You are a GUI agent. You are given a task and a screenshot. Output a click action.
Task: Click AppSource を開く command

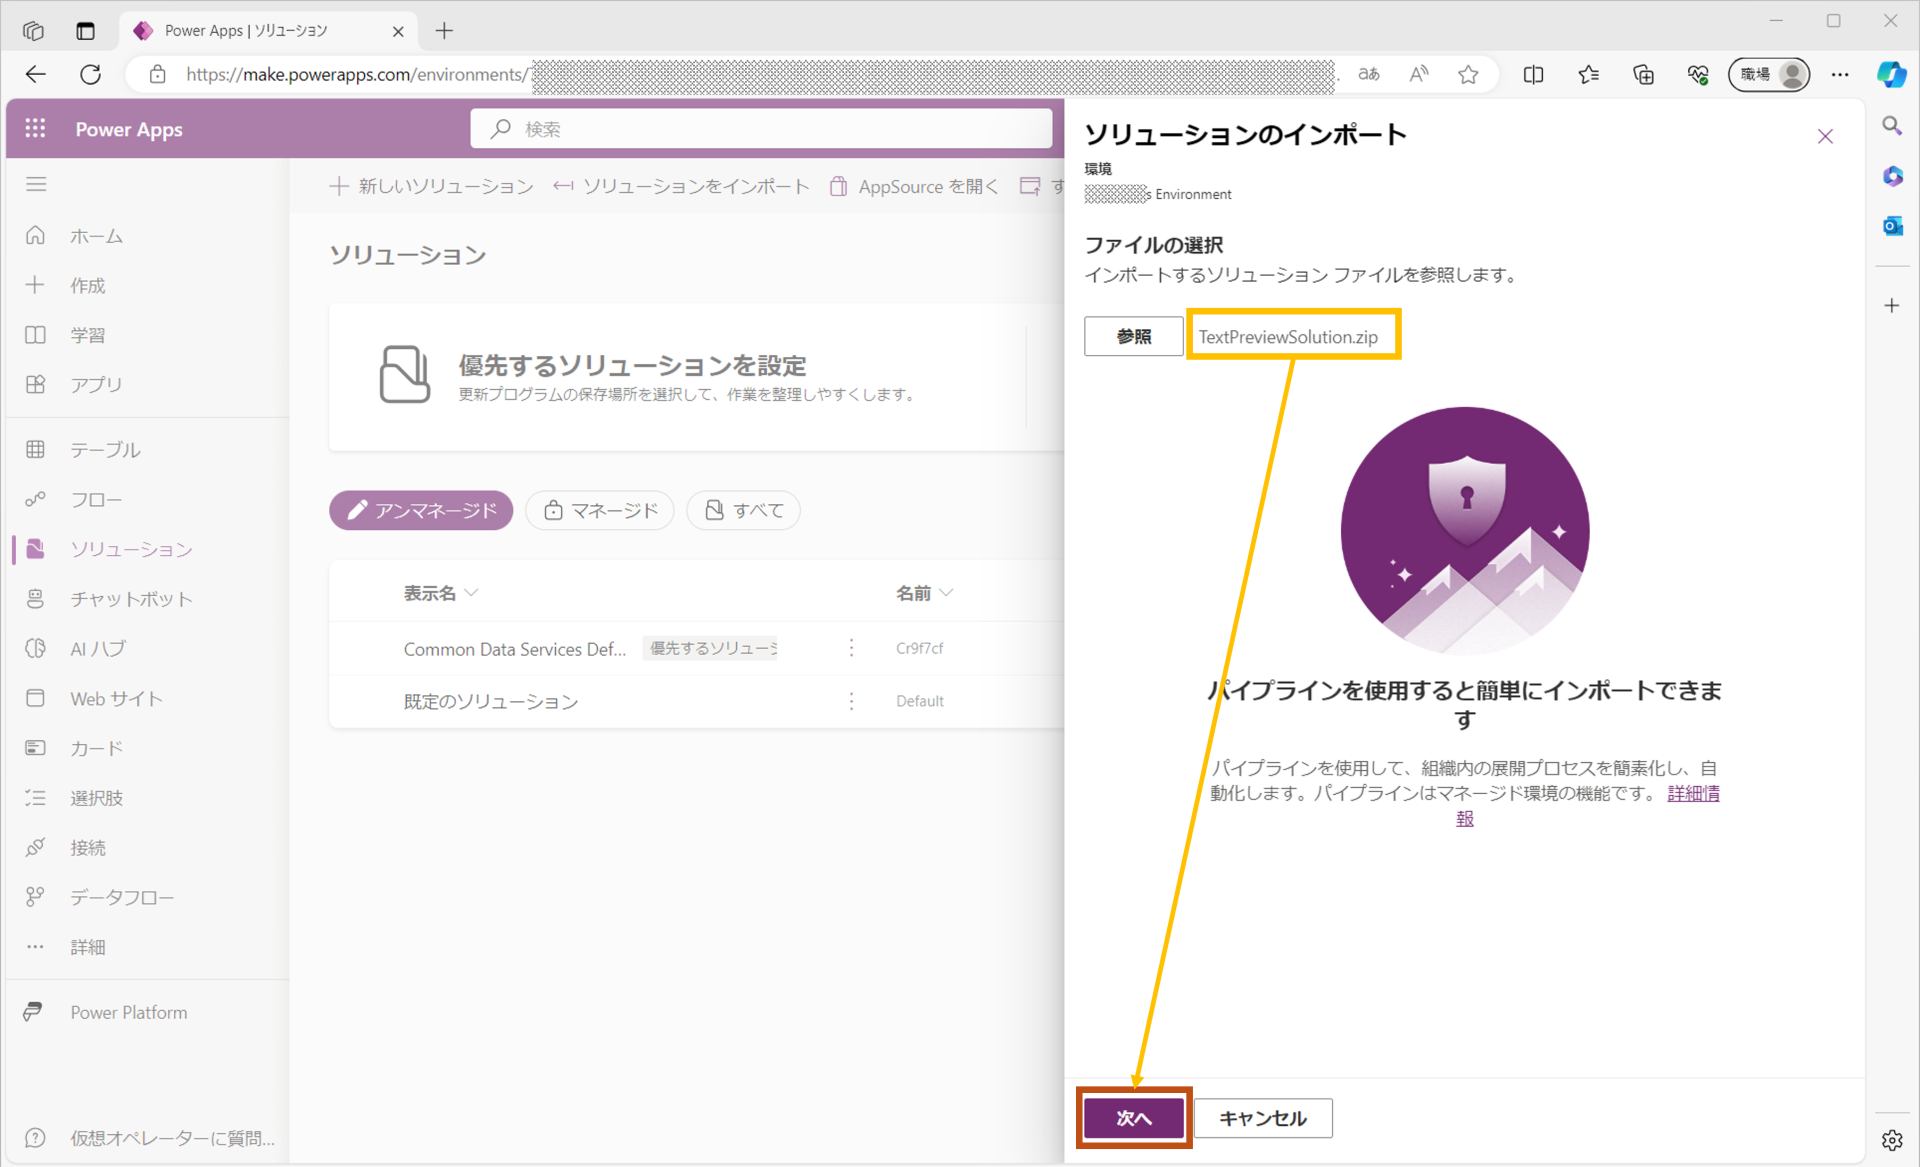(x=914, y=186)
